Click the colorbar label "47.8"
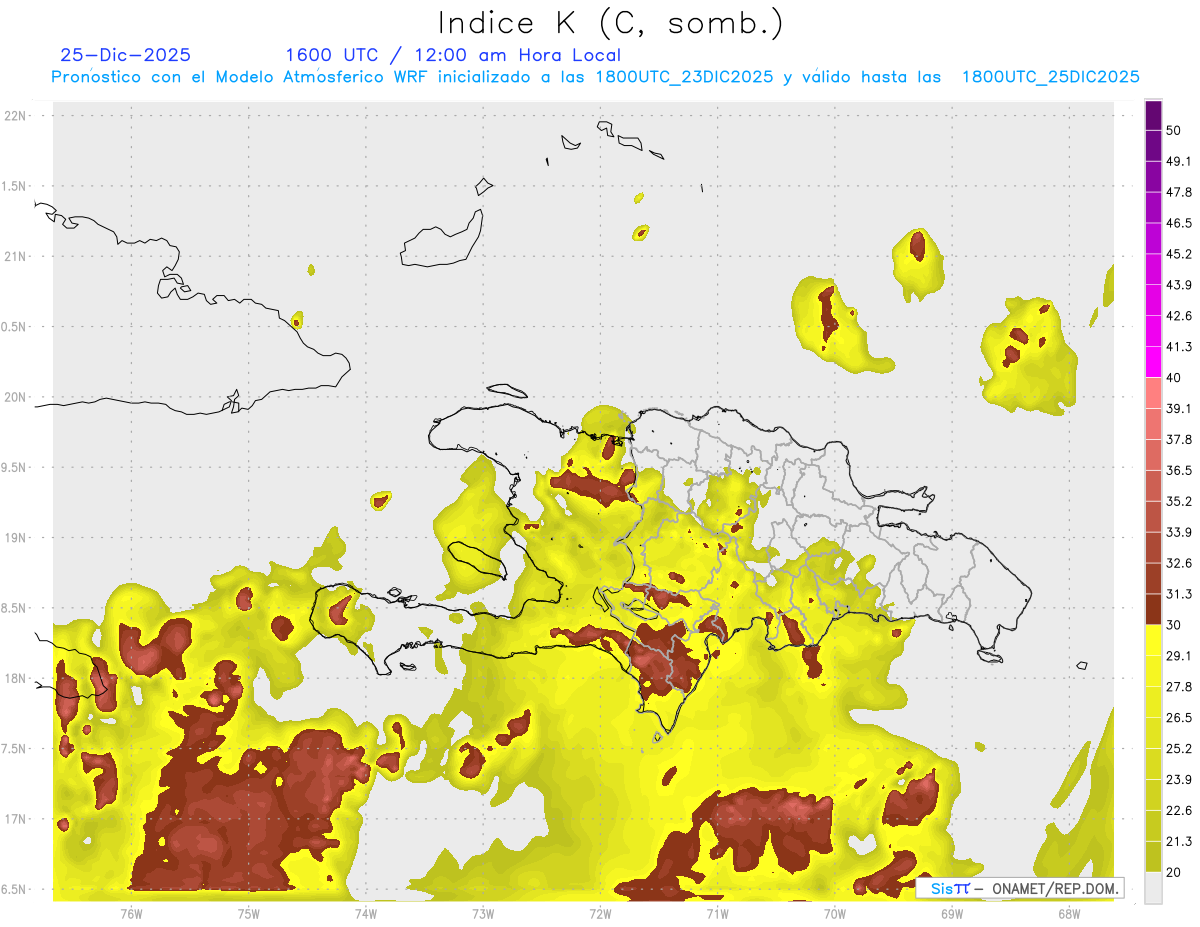Screen dimensions: 1200x927 pyautogui.click(x=1180, y=193)
